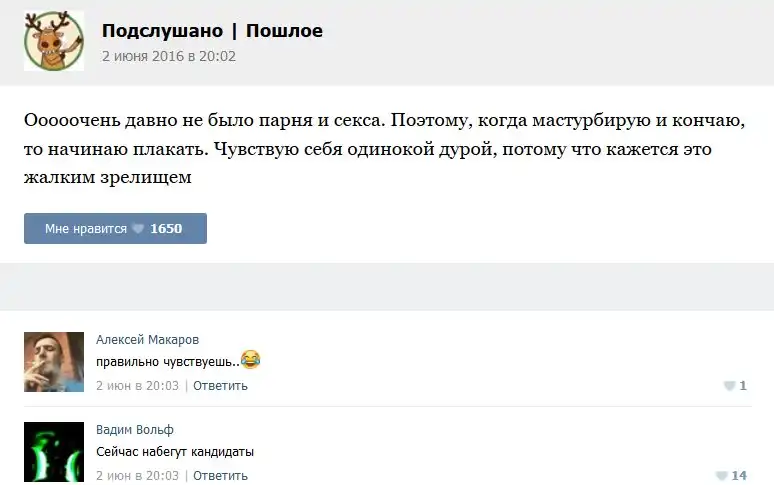The width and height of the screenshot is (774, 485).
Task: Open Вадим Вольф's avatar photo
Action: (x=54, y=452)
